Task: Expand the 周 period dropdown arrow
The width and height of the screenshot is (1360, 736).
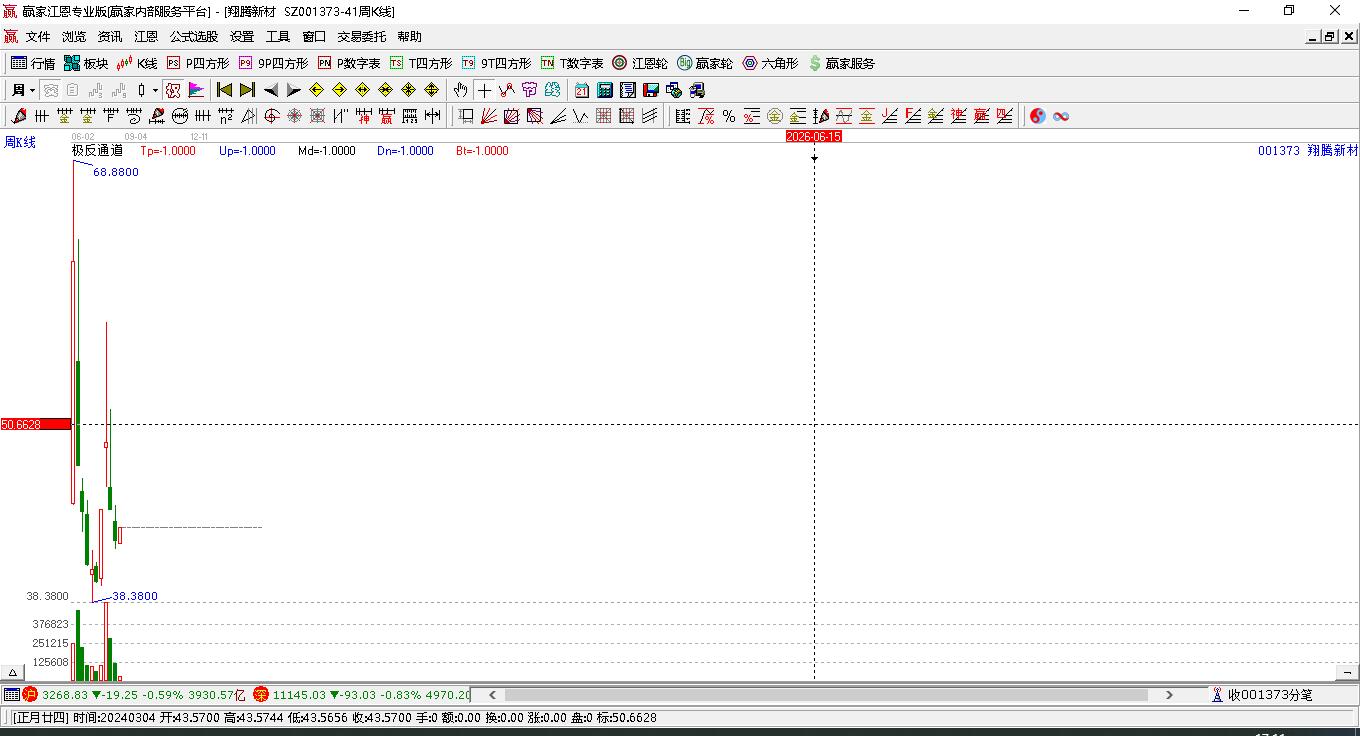Action: [32, 90]
